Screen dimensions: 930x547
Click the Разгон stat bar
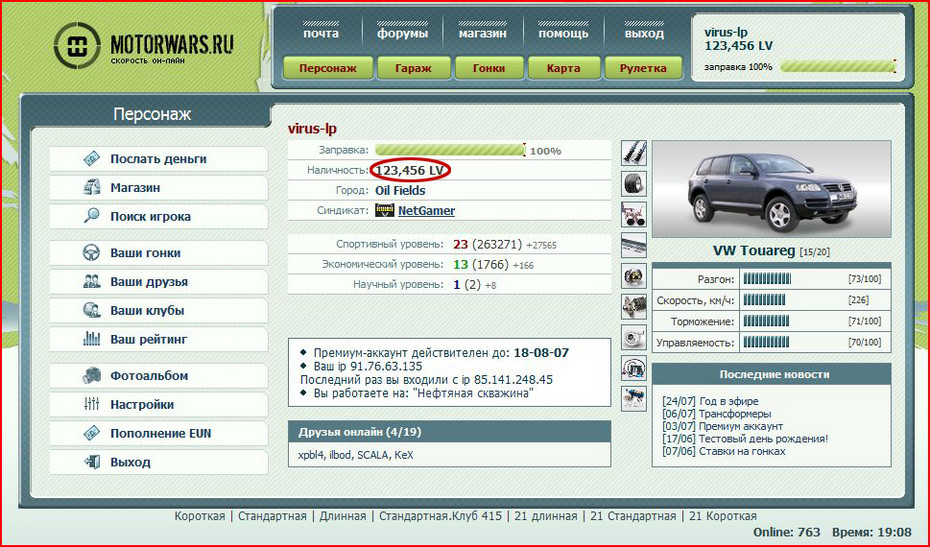[767, 279]
